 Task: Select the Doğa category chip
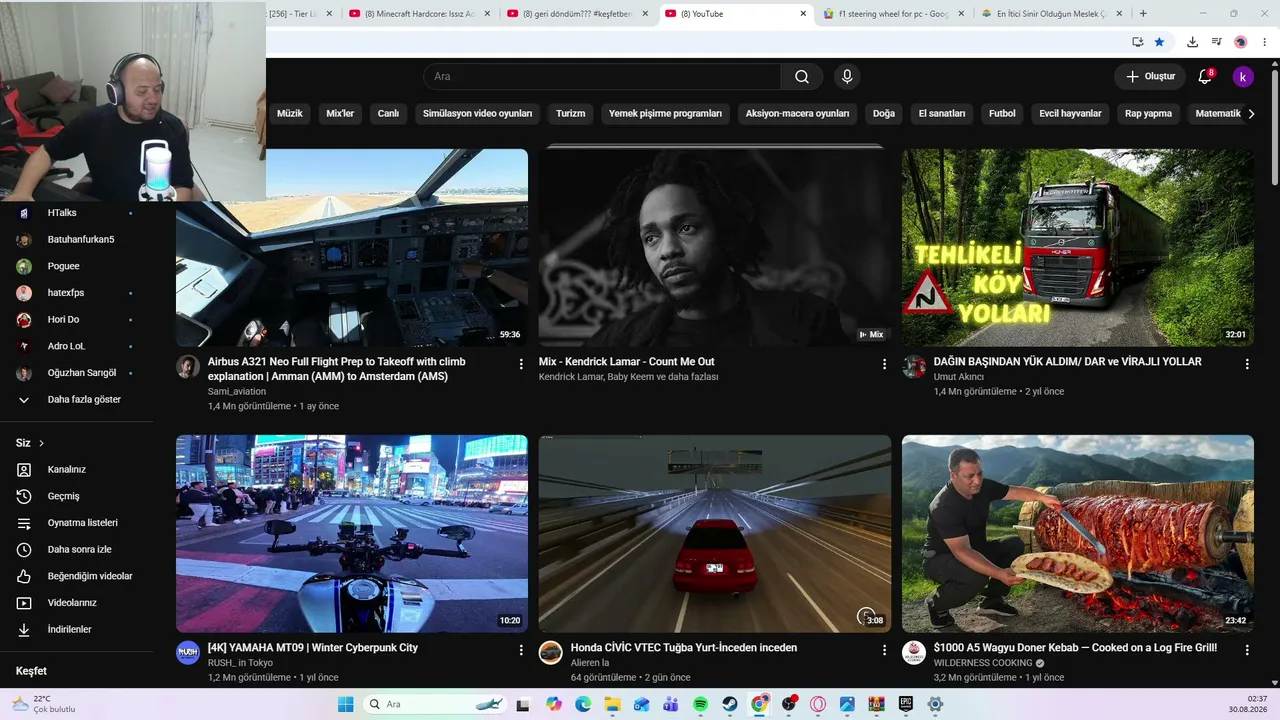[884, 114]
